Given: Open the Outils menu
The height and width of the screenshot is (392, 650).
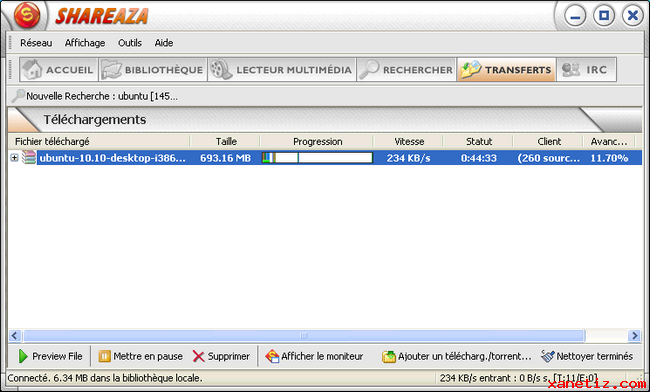Looking at the screenshot, I should 130,43.
